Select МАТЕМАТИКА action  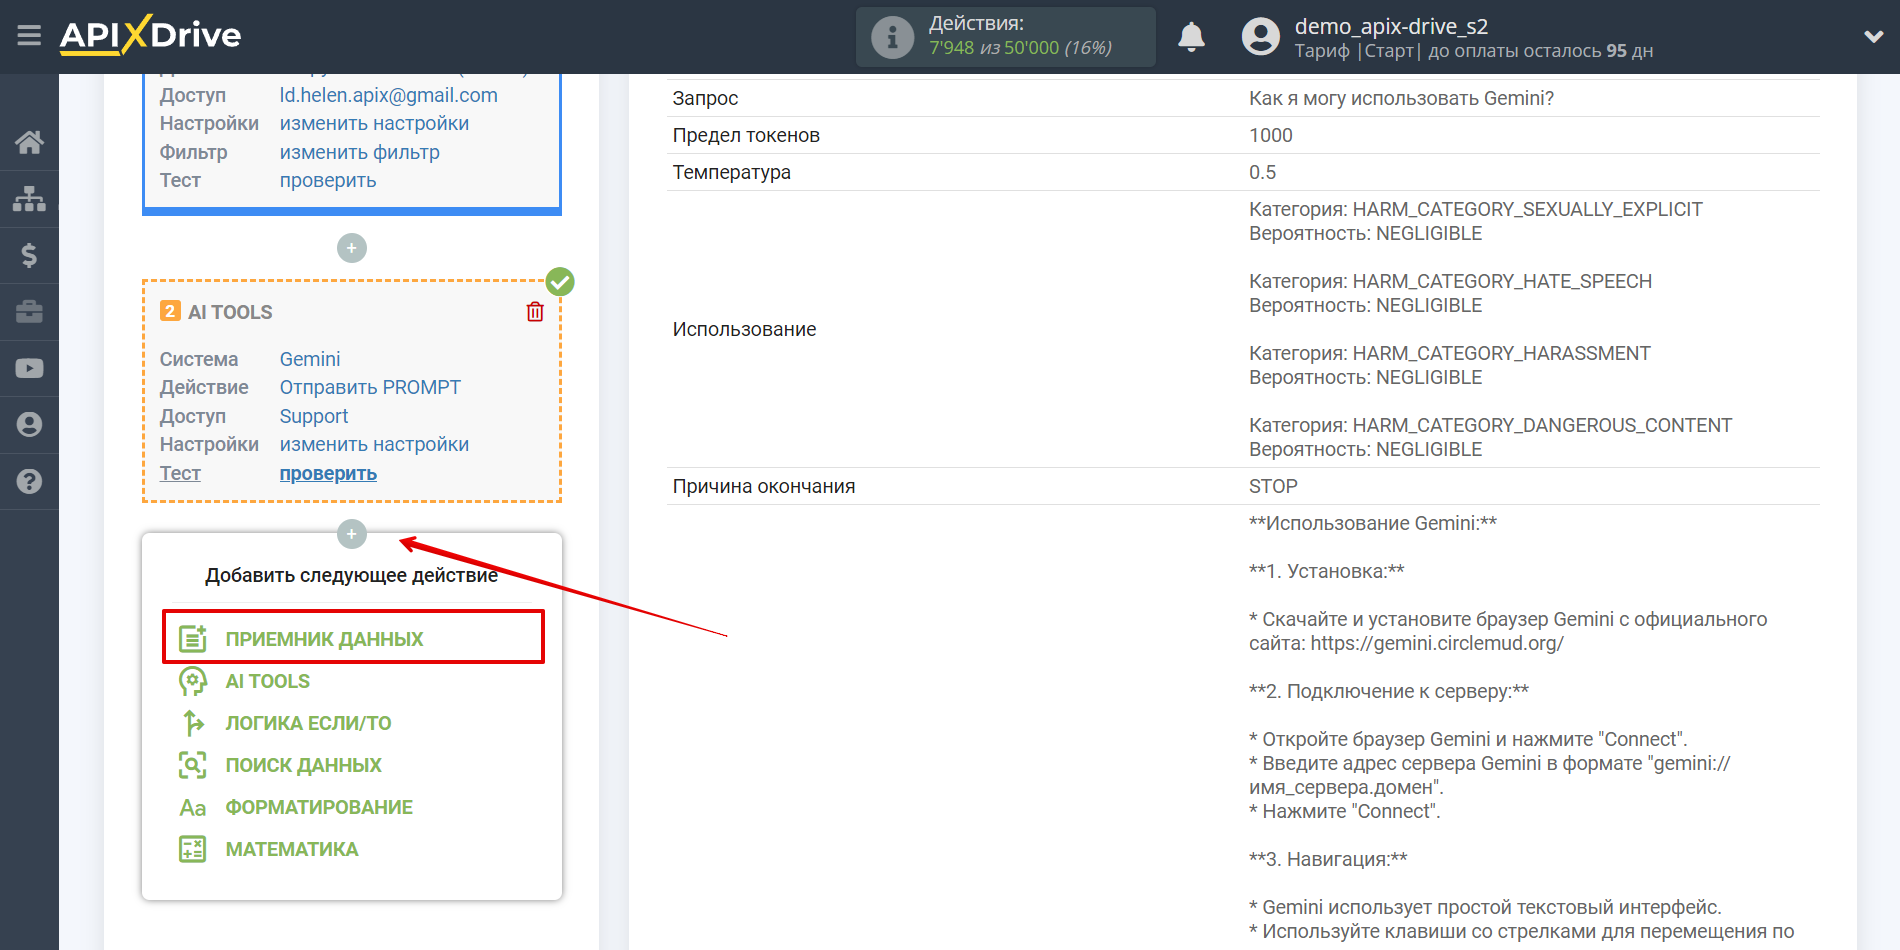(291, 849)
